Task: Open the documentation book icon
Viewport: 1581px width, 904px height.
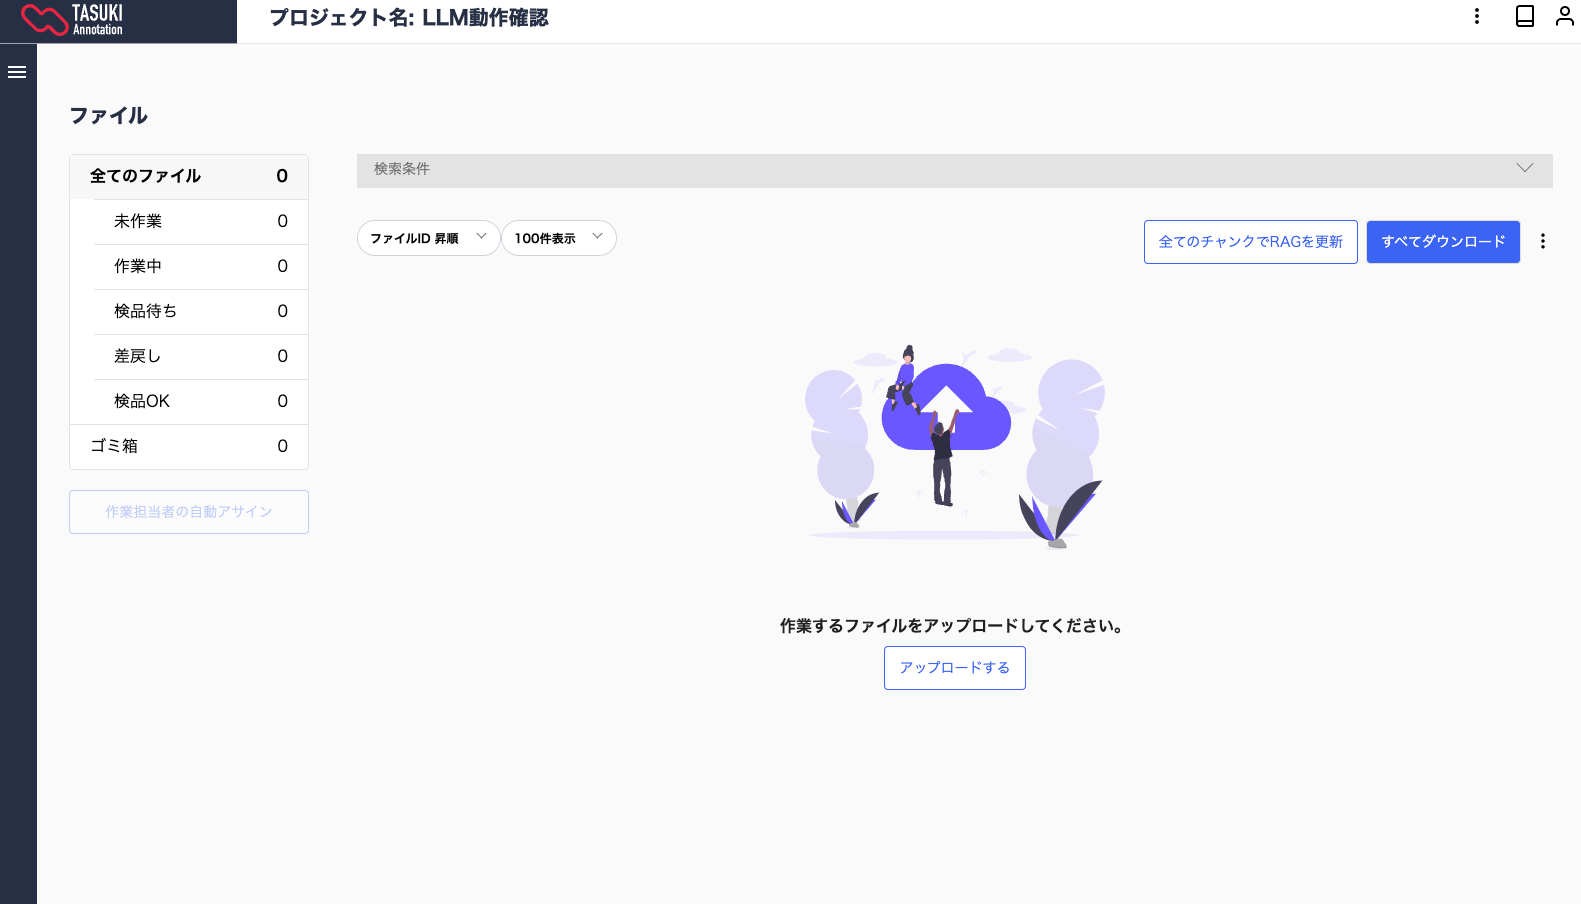Action: pyautogui.click(x=1524, y=16)
